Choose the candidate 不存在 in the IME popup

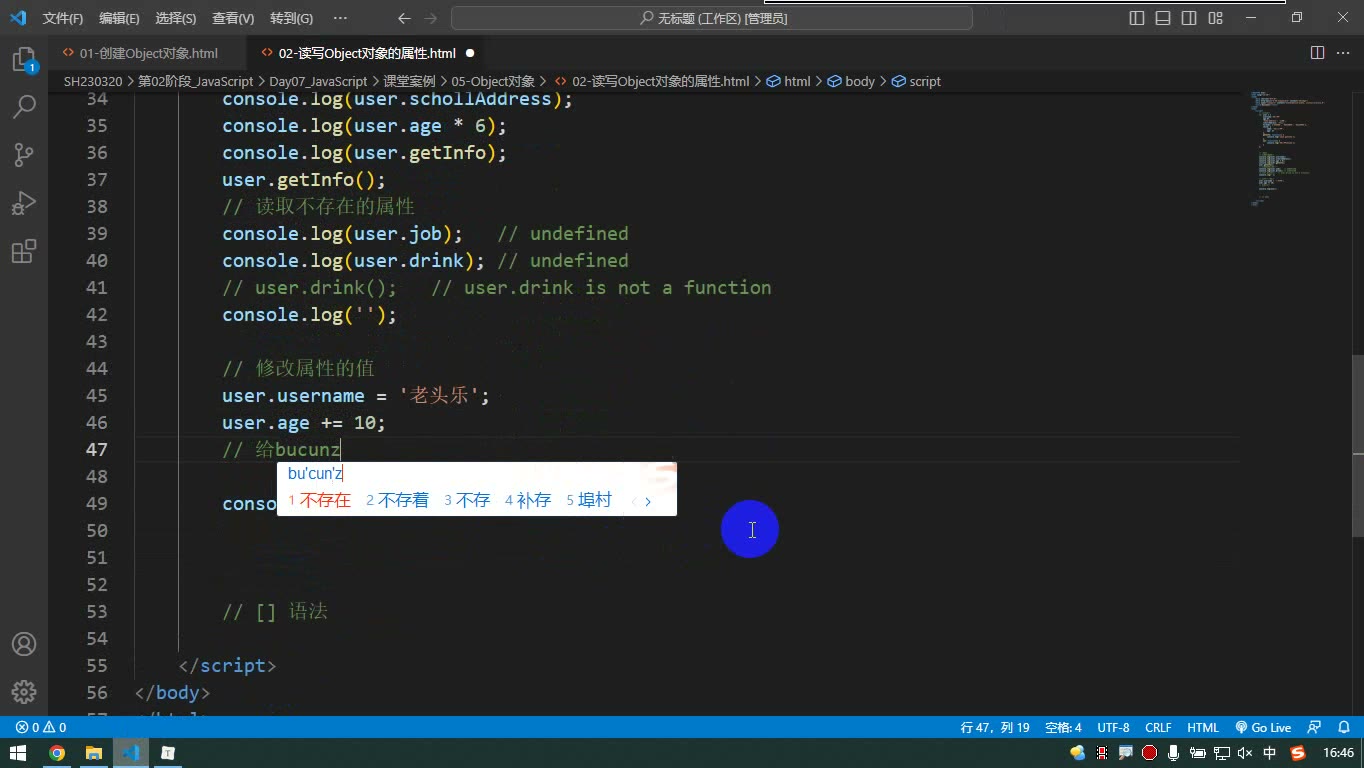pos(320,500)
